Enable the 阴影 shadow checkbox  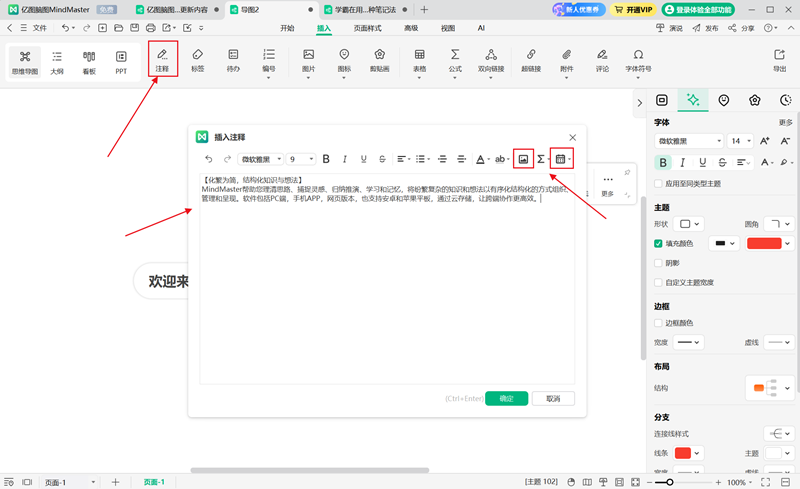(x=658, y=263)
